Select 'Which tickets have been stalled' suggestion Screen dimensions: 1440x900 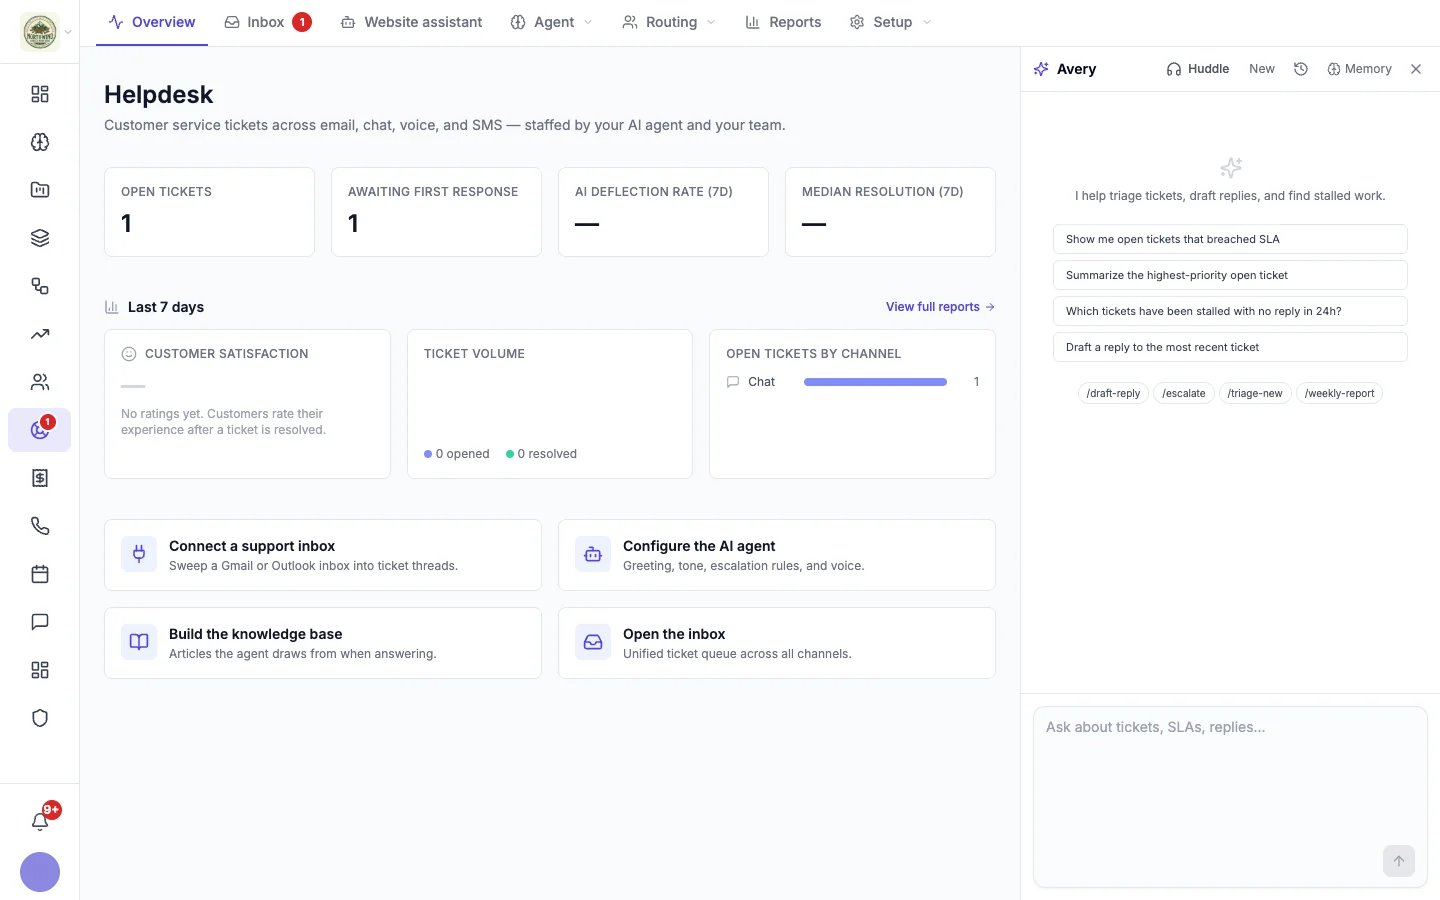tap(1230, 311)
